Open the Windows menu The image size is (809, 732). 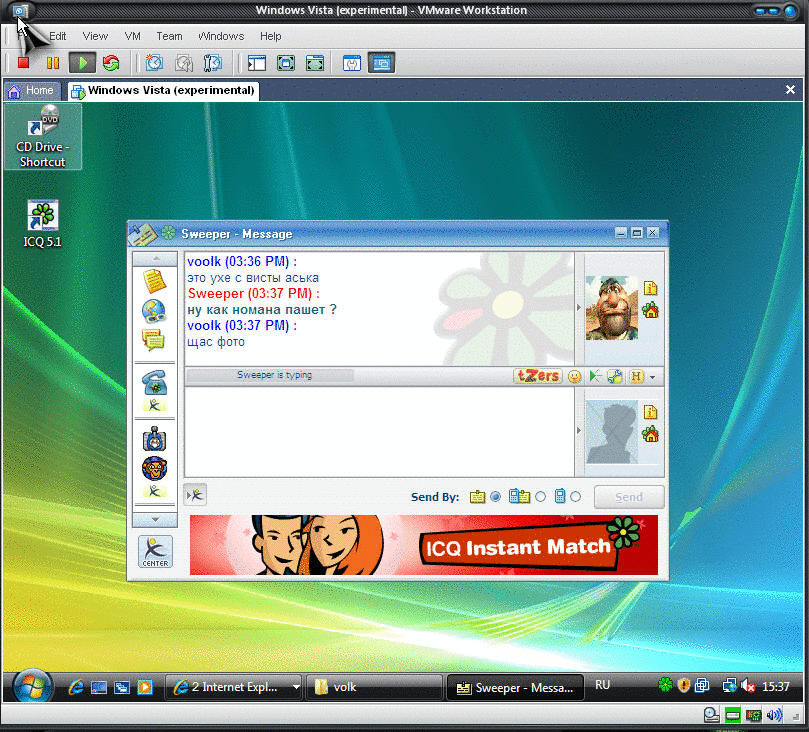(221, 36)
